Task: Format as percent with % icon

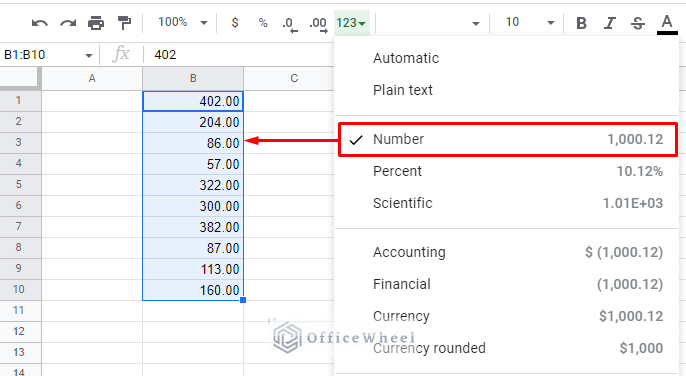Action: click(263, 23)
